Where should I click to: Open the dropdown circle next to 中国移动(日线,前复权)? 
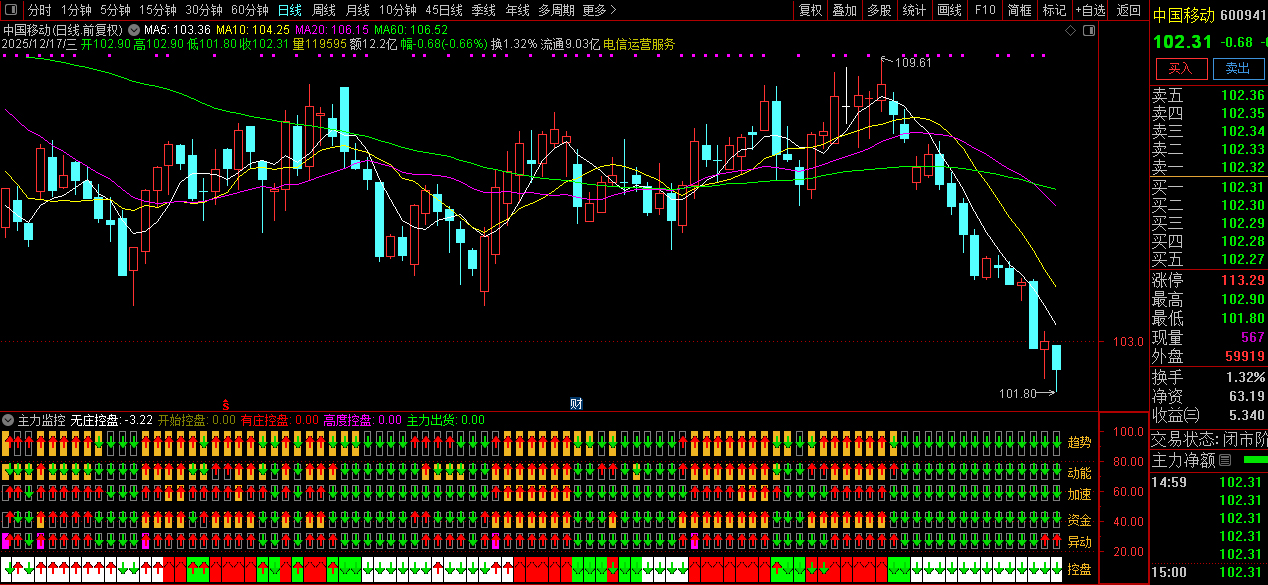134,30
